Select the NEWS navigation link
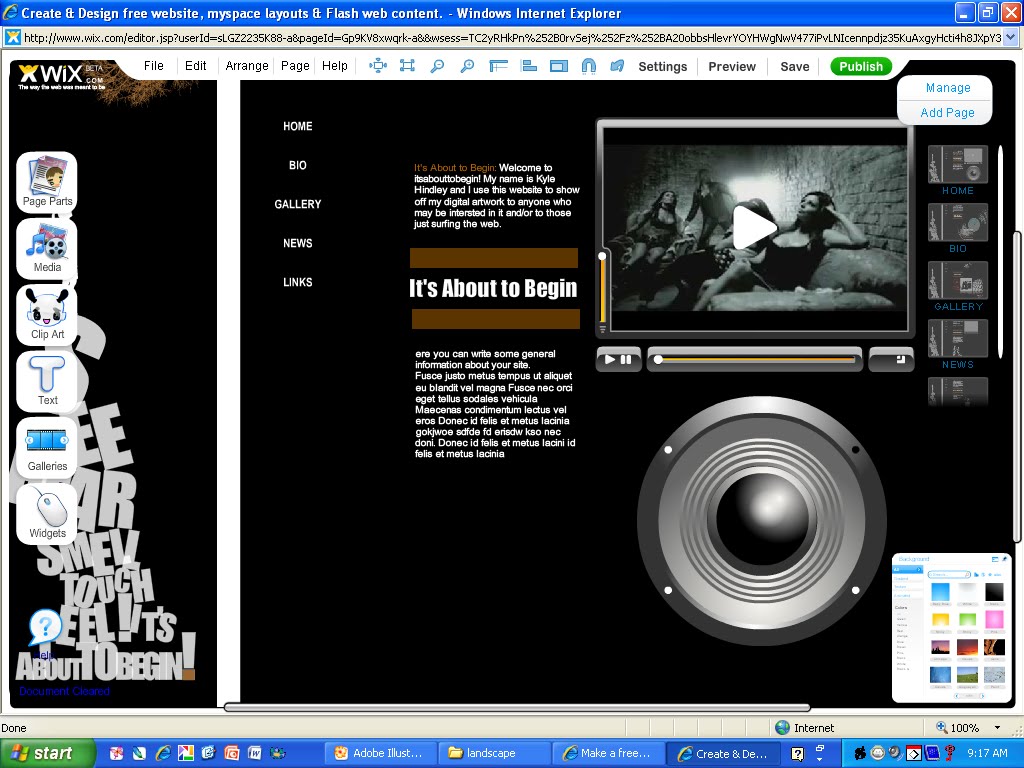The width and height of the screenshot is (1024, 768). click(x=298, y=243)
